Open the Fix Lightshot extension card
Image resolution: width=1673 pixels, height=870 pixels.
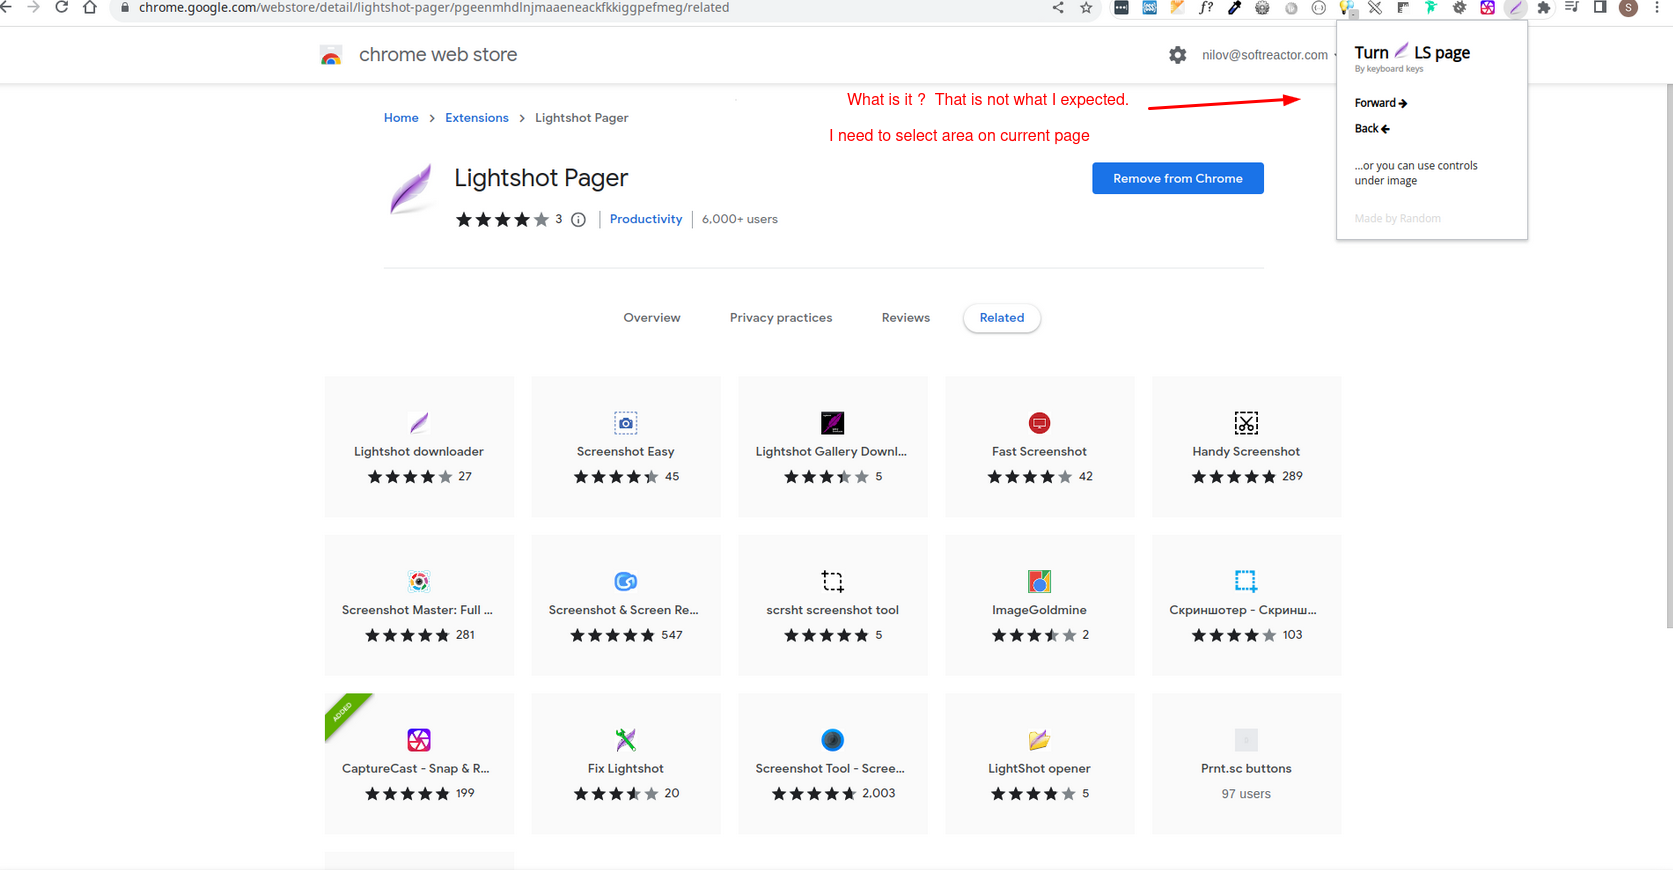[x=626, y=764]
